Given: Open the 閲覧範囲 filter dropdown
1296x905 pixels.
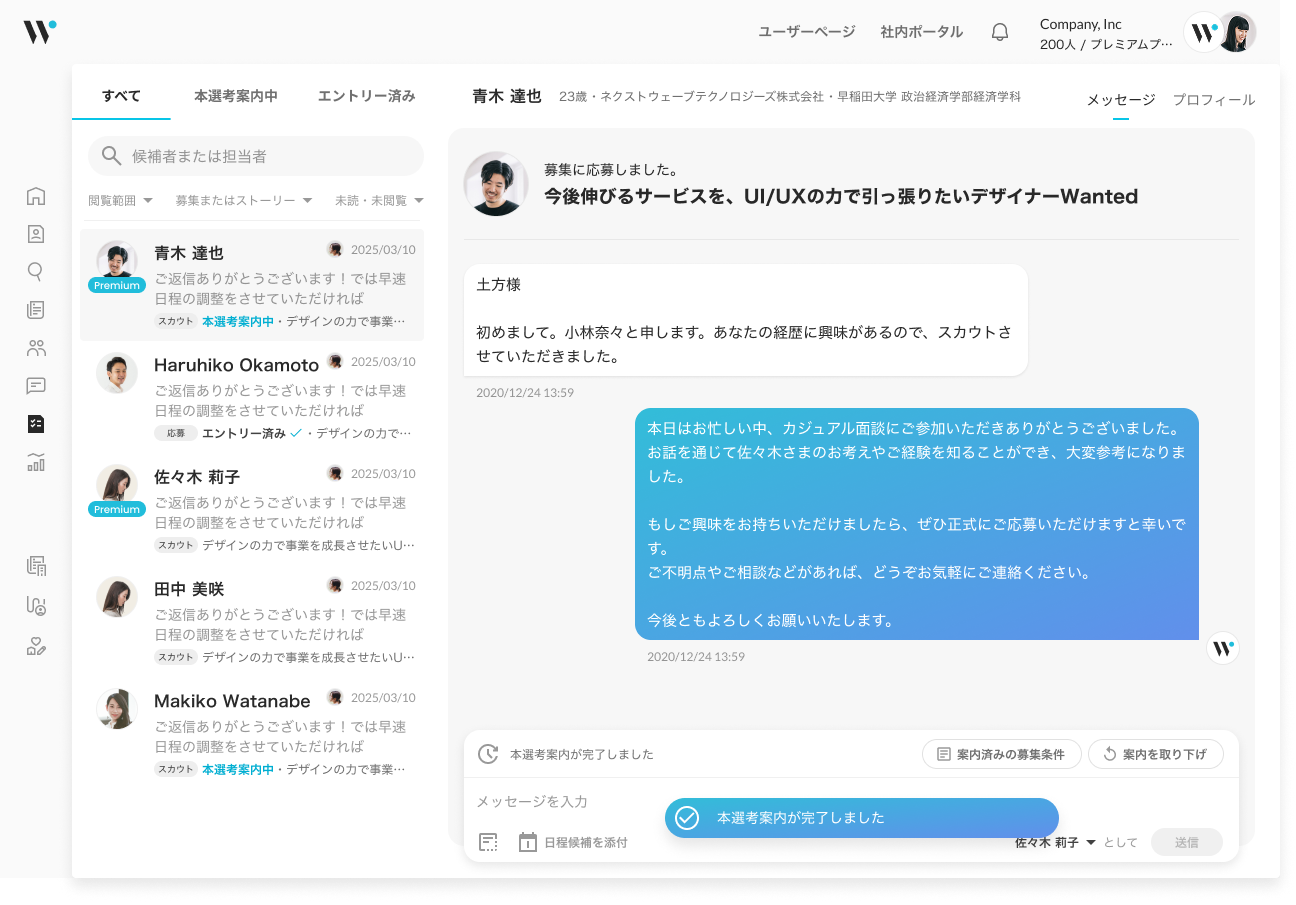Looking at the screenshot, I should point(120,200).
